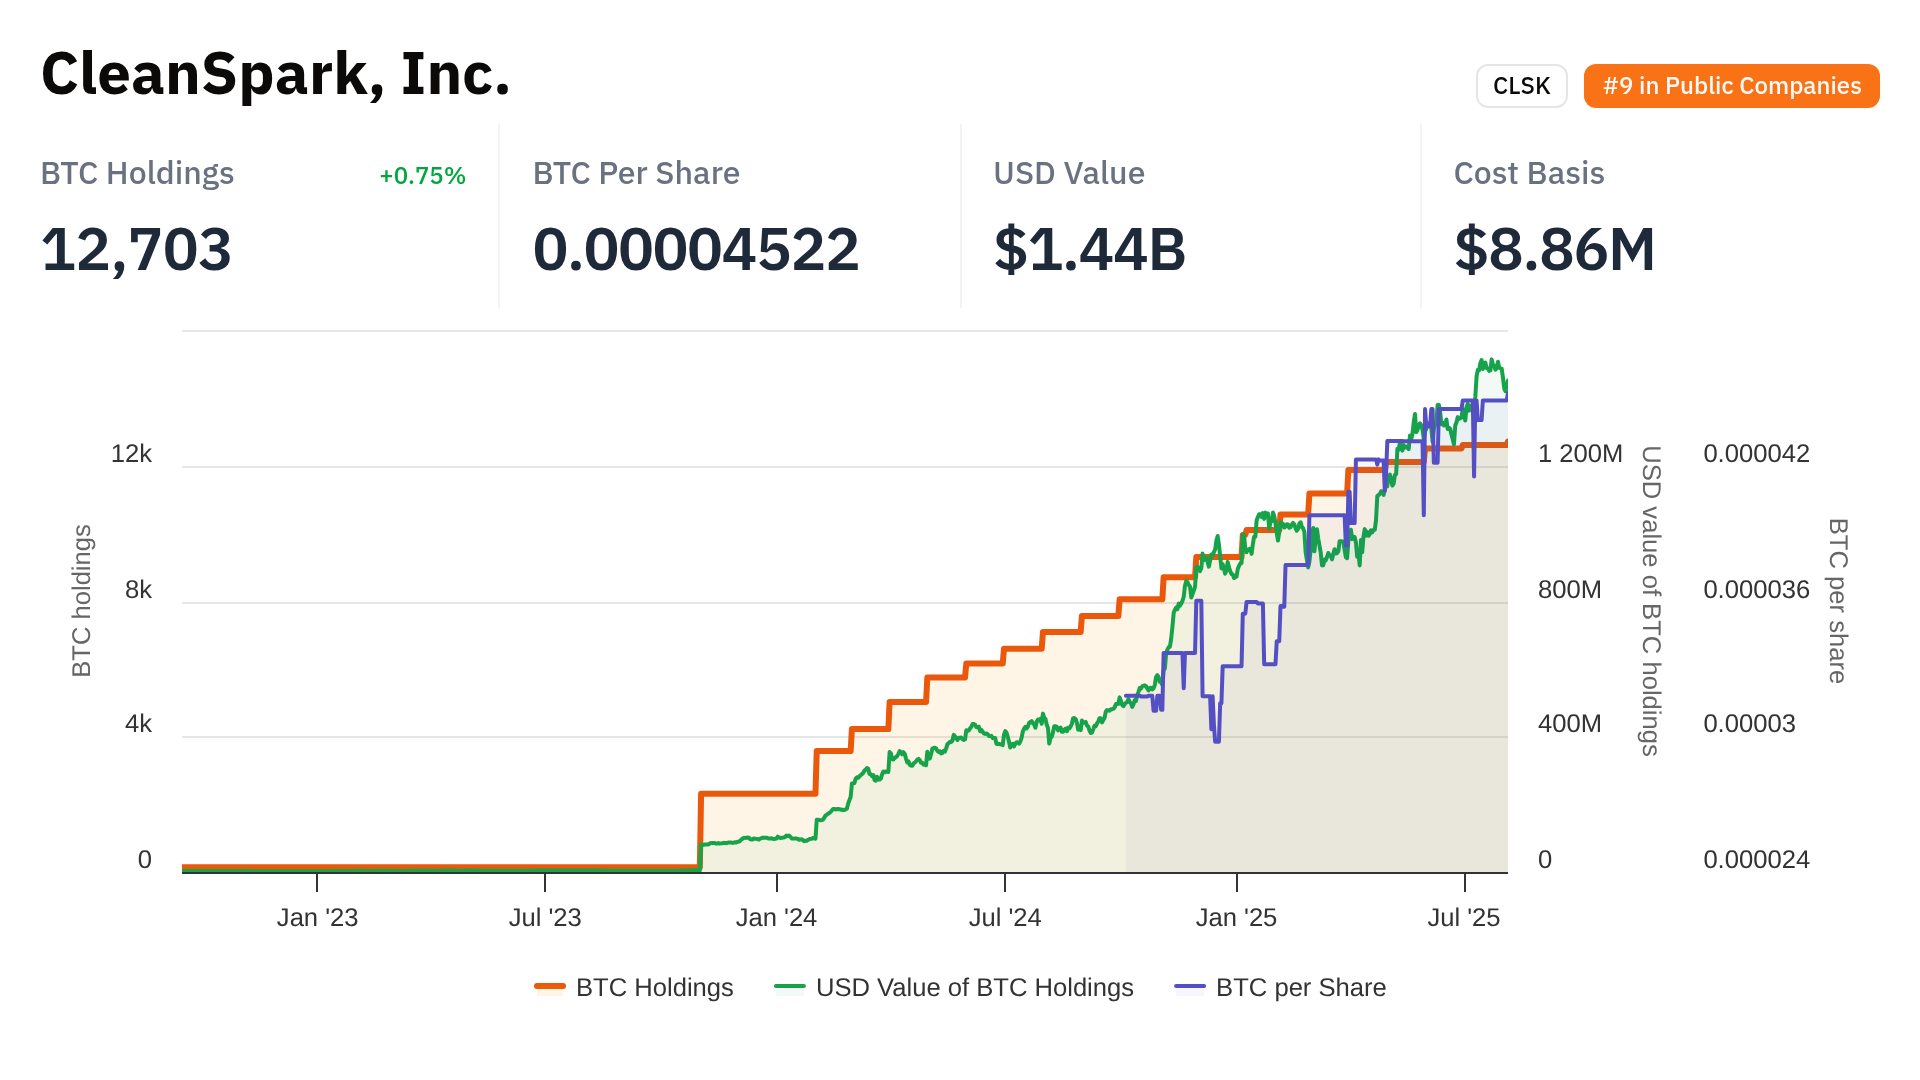This screenshot has width=1920, height=1080.
Task: Click the 0.00004522 BTC Per Share value
Action: (x=696, y=249)
